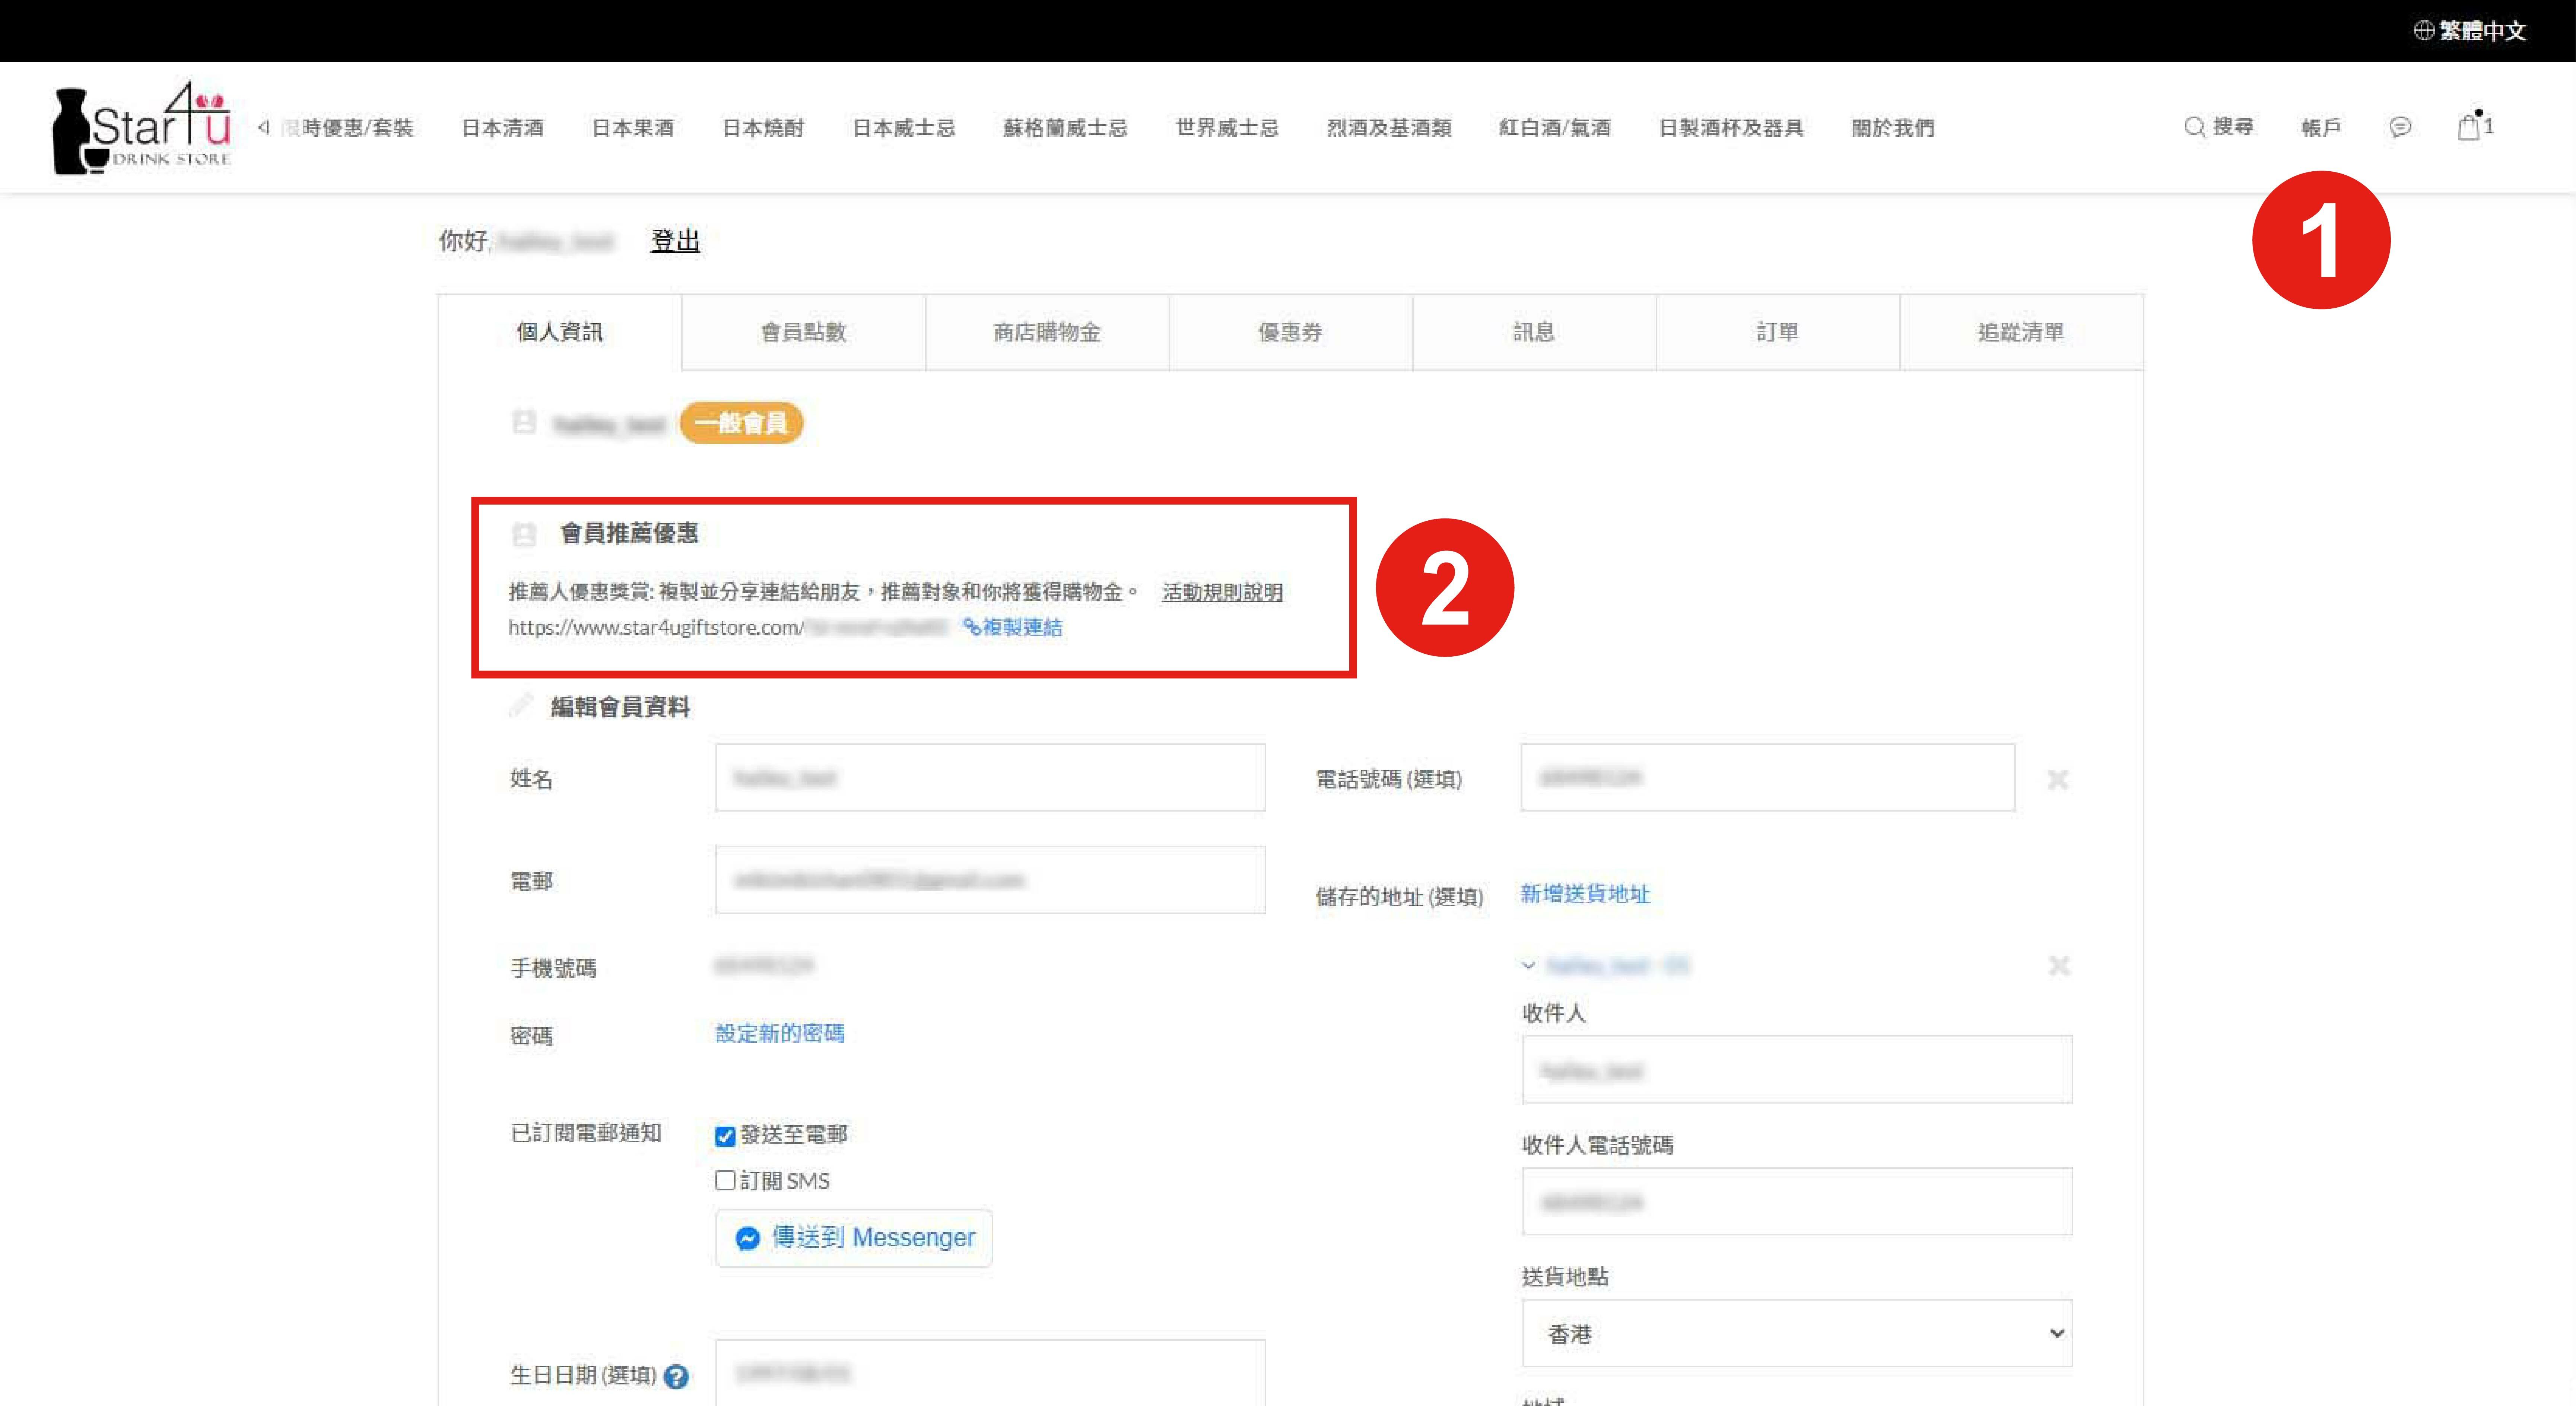Click the Star4u Drink Store logo

tap(141, 128)
